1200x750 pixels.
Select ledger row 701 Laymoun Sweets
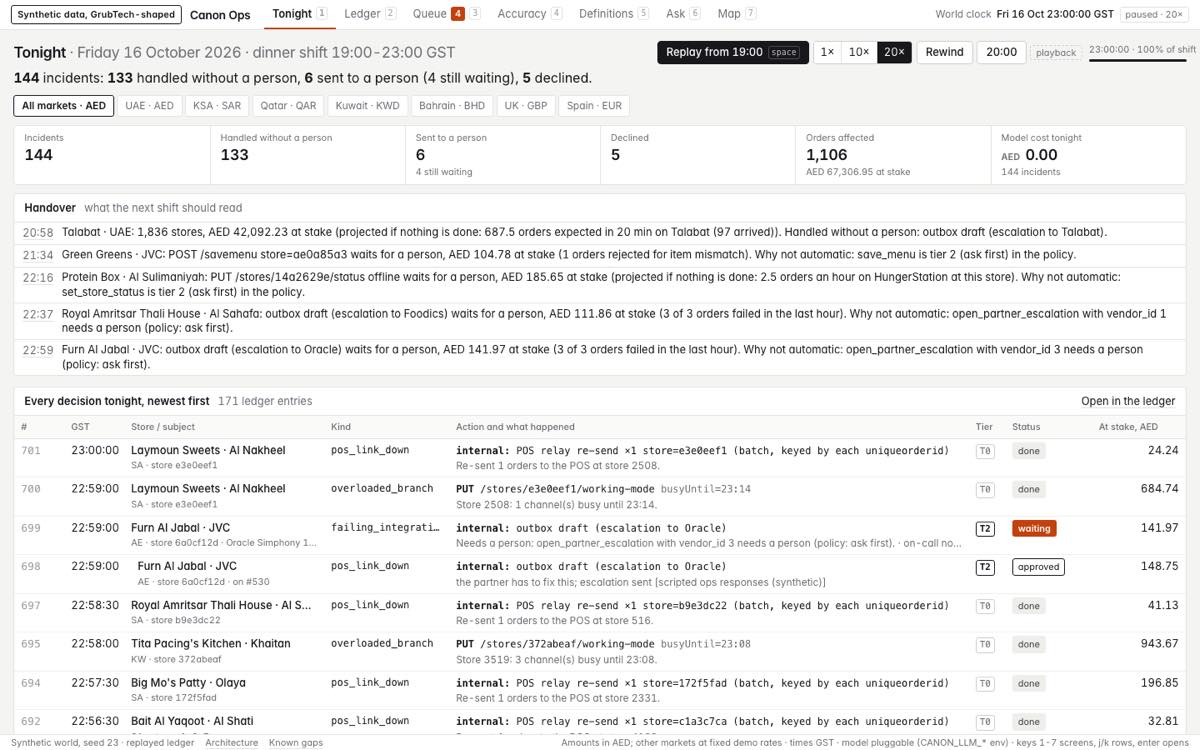pos(600,457)
